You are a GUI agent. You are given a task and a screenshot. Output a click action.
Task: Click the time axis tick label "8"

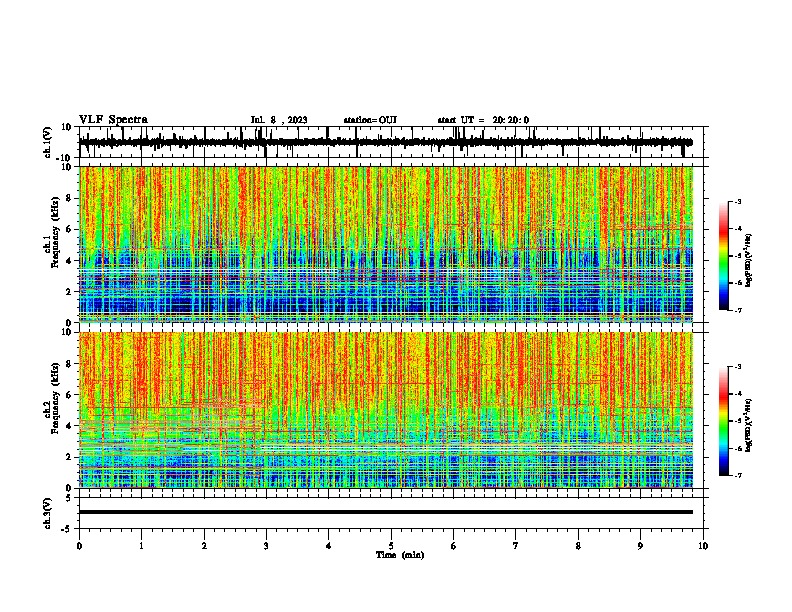[x=578, y=546]
